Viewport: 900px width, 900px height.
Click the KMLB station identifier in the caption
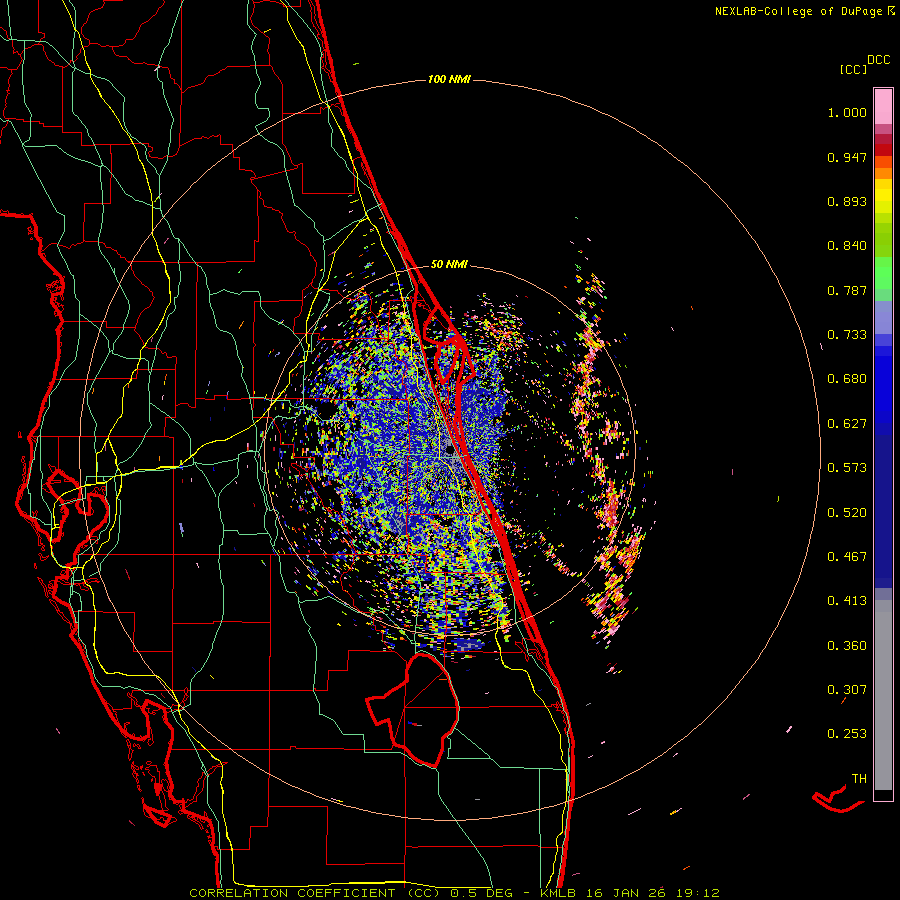[559, 893]
